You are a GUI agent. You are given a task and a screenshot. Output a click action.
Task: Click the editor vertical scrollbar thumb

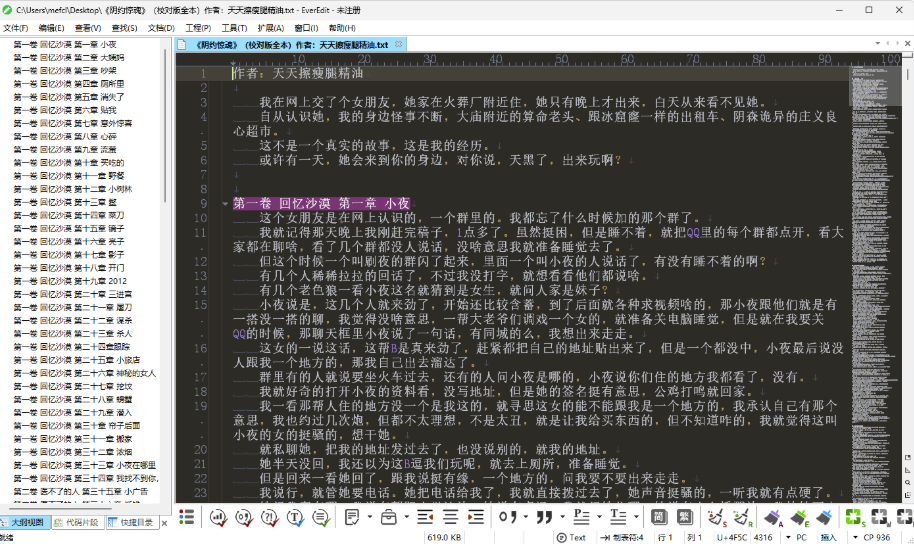coord(907,75)
